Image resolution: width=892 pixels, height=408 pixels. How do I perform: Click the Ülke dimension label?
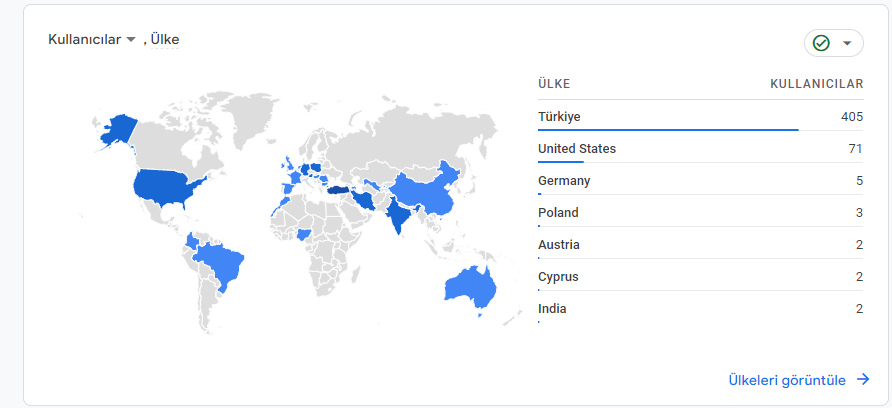[165, 39]
